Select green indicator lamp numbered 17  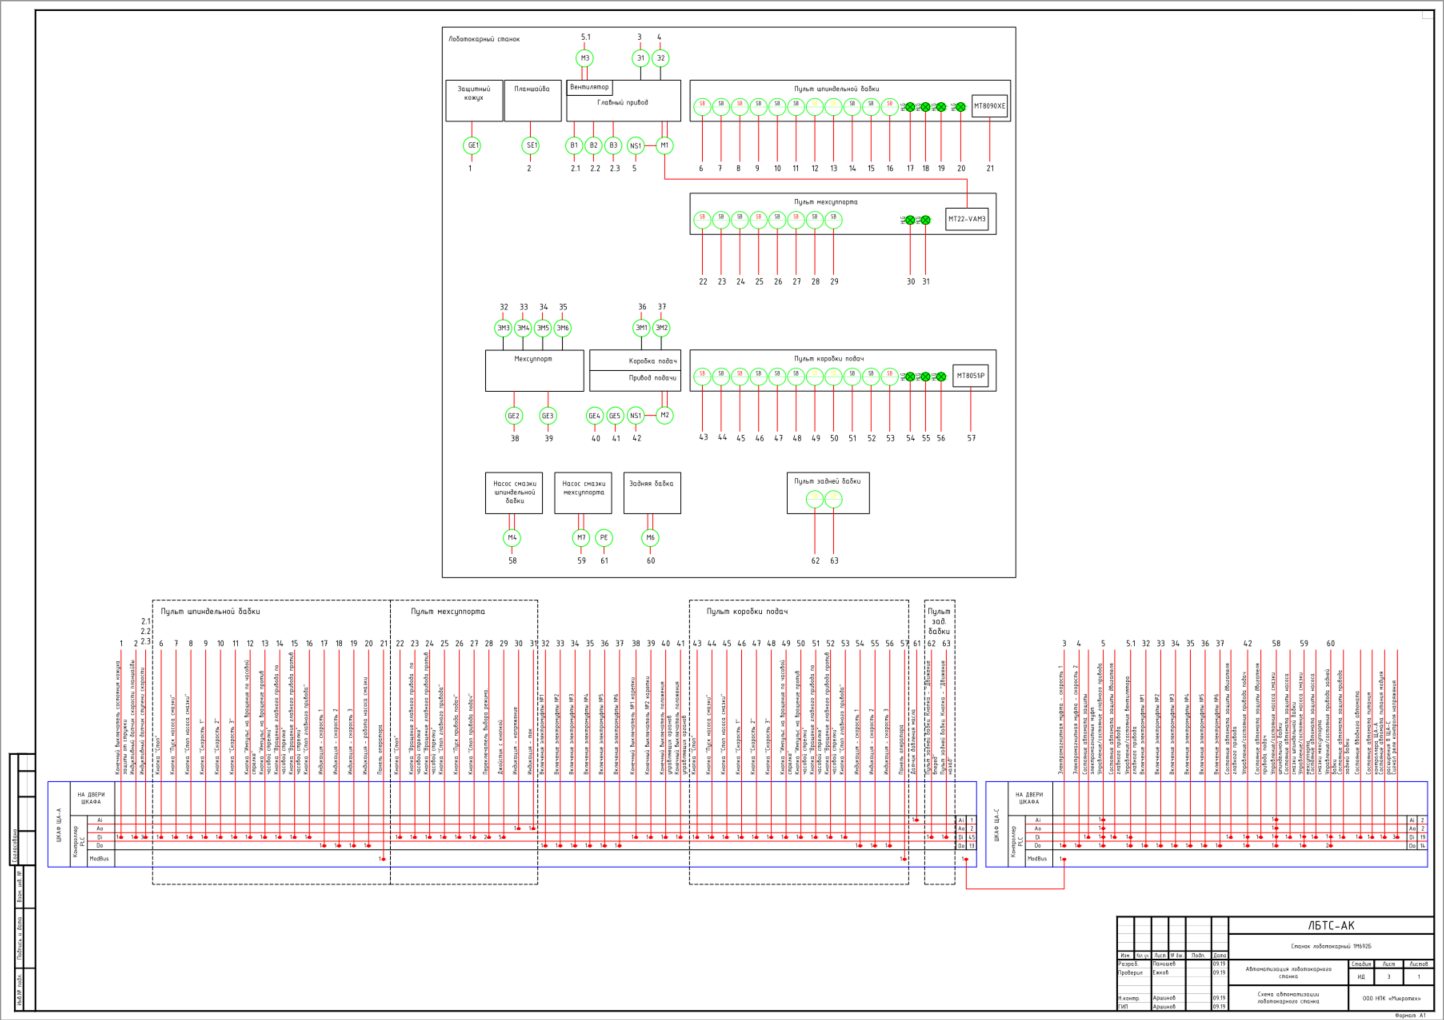click(910, 107)
